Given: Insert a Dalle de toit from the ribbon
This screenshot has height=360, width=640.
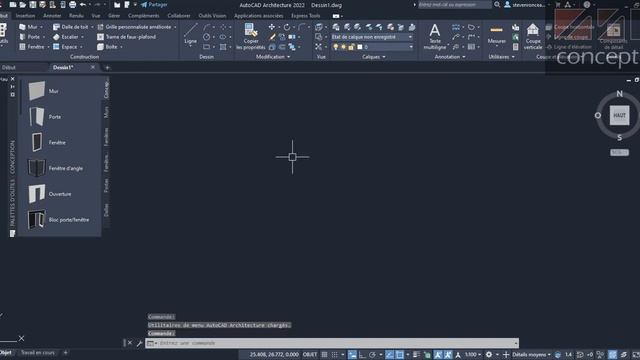Looking at the screenshot, I should point(70,27).
